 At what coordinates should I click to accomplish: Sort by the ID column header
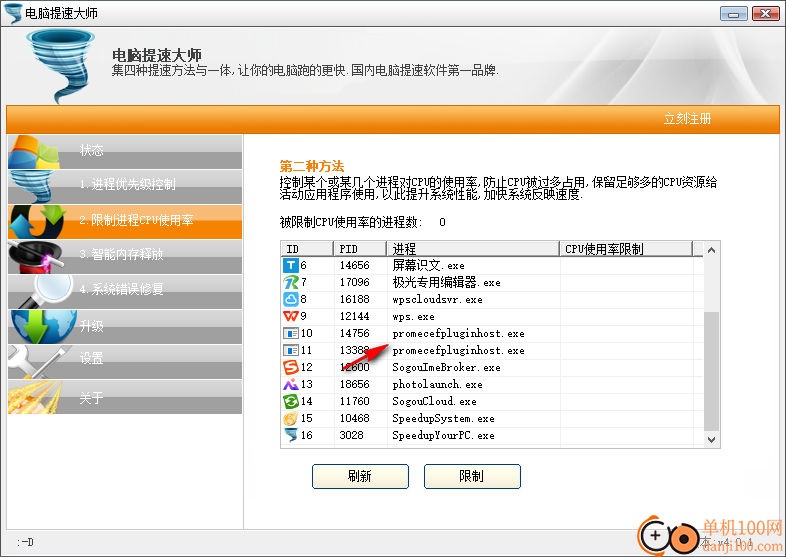tap(307, 249)
